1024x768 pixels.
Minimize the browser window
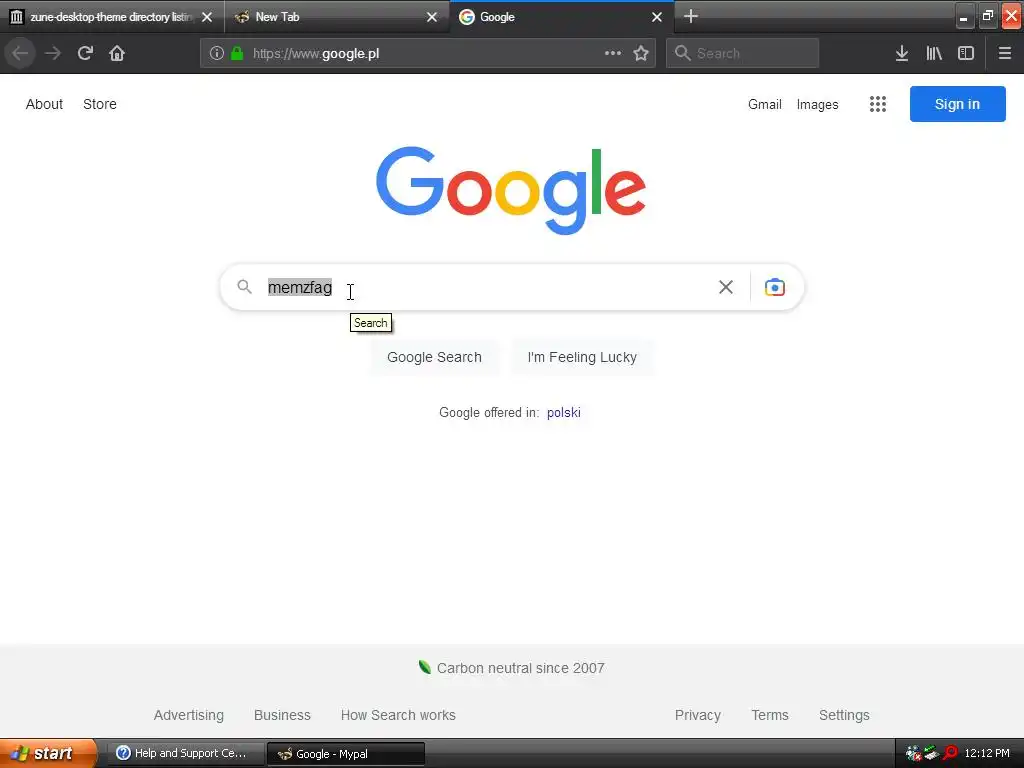coord(964,16)
